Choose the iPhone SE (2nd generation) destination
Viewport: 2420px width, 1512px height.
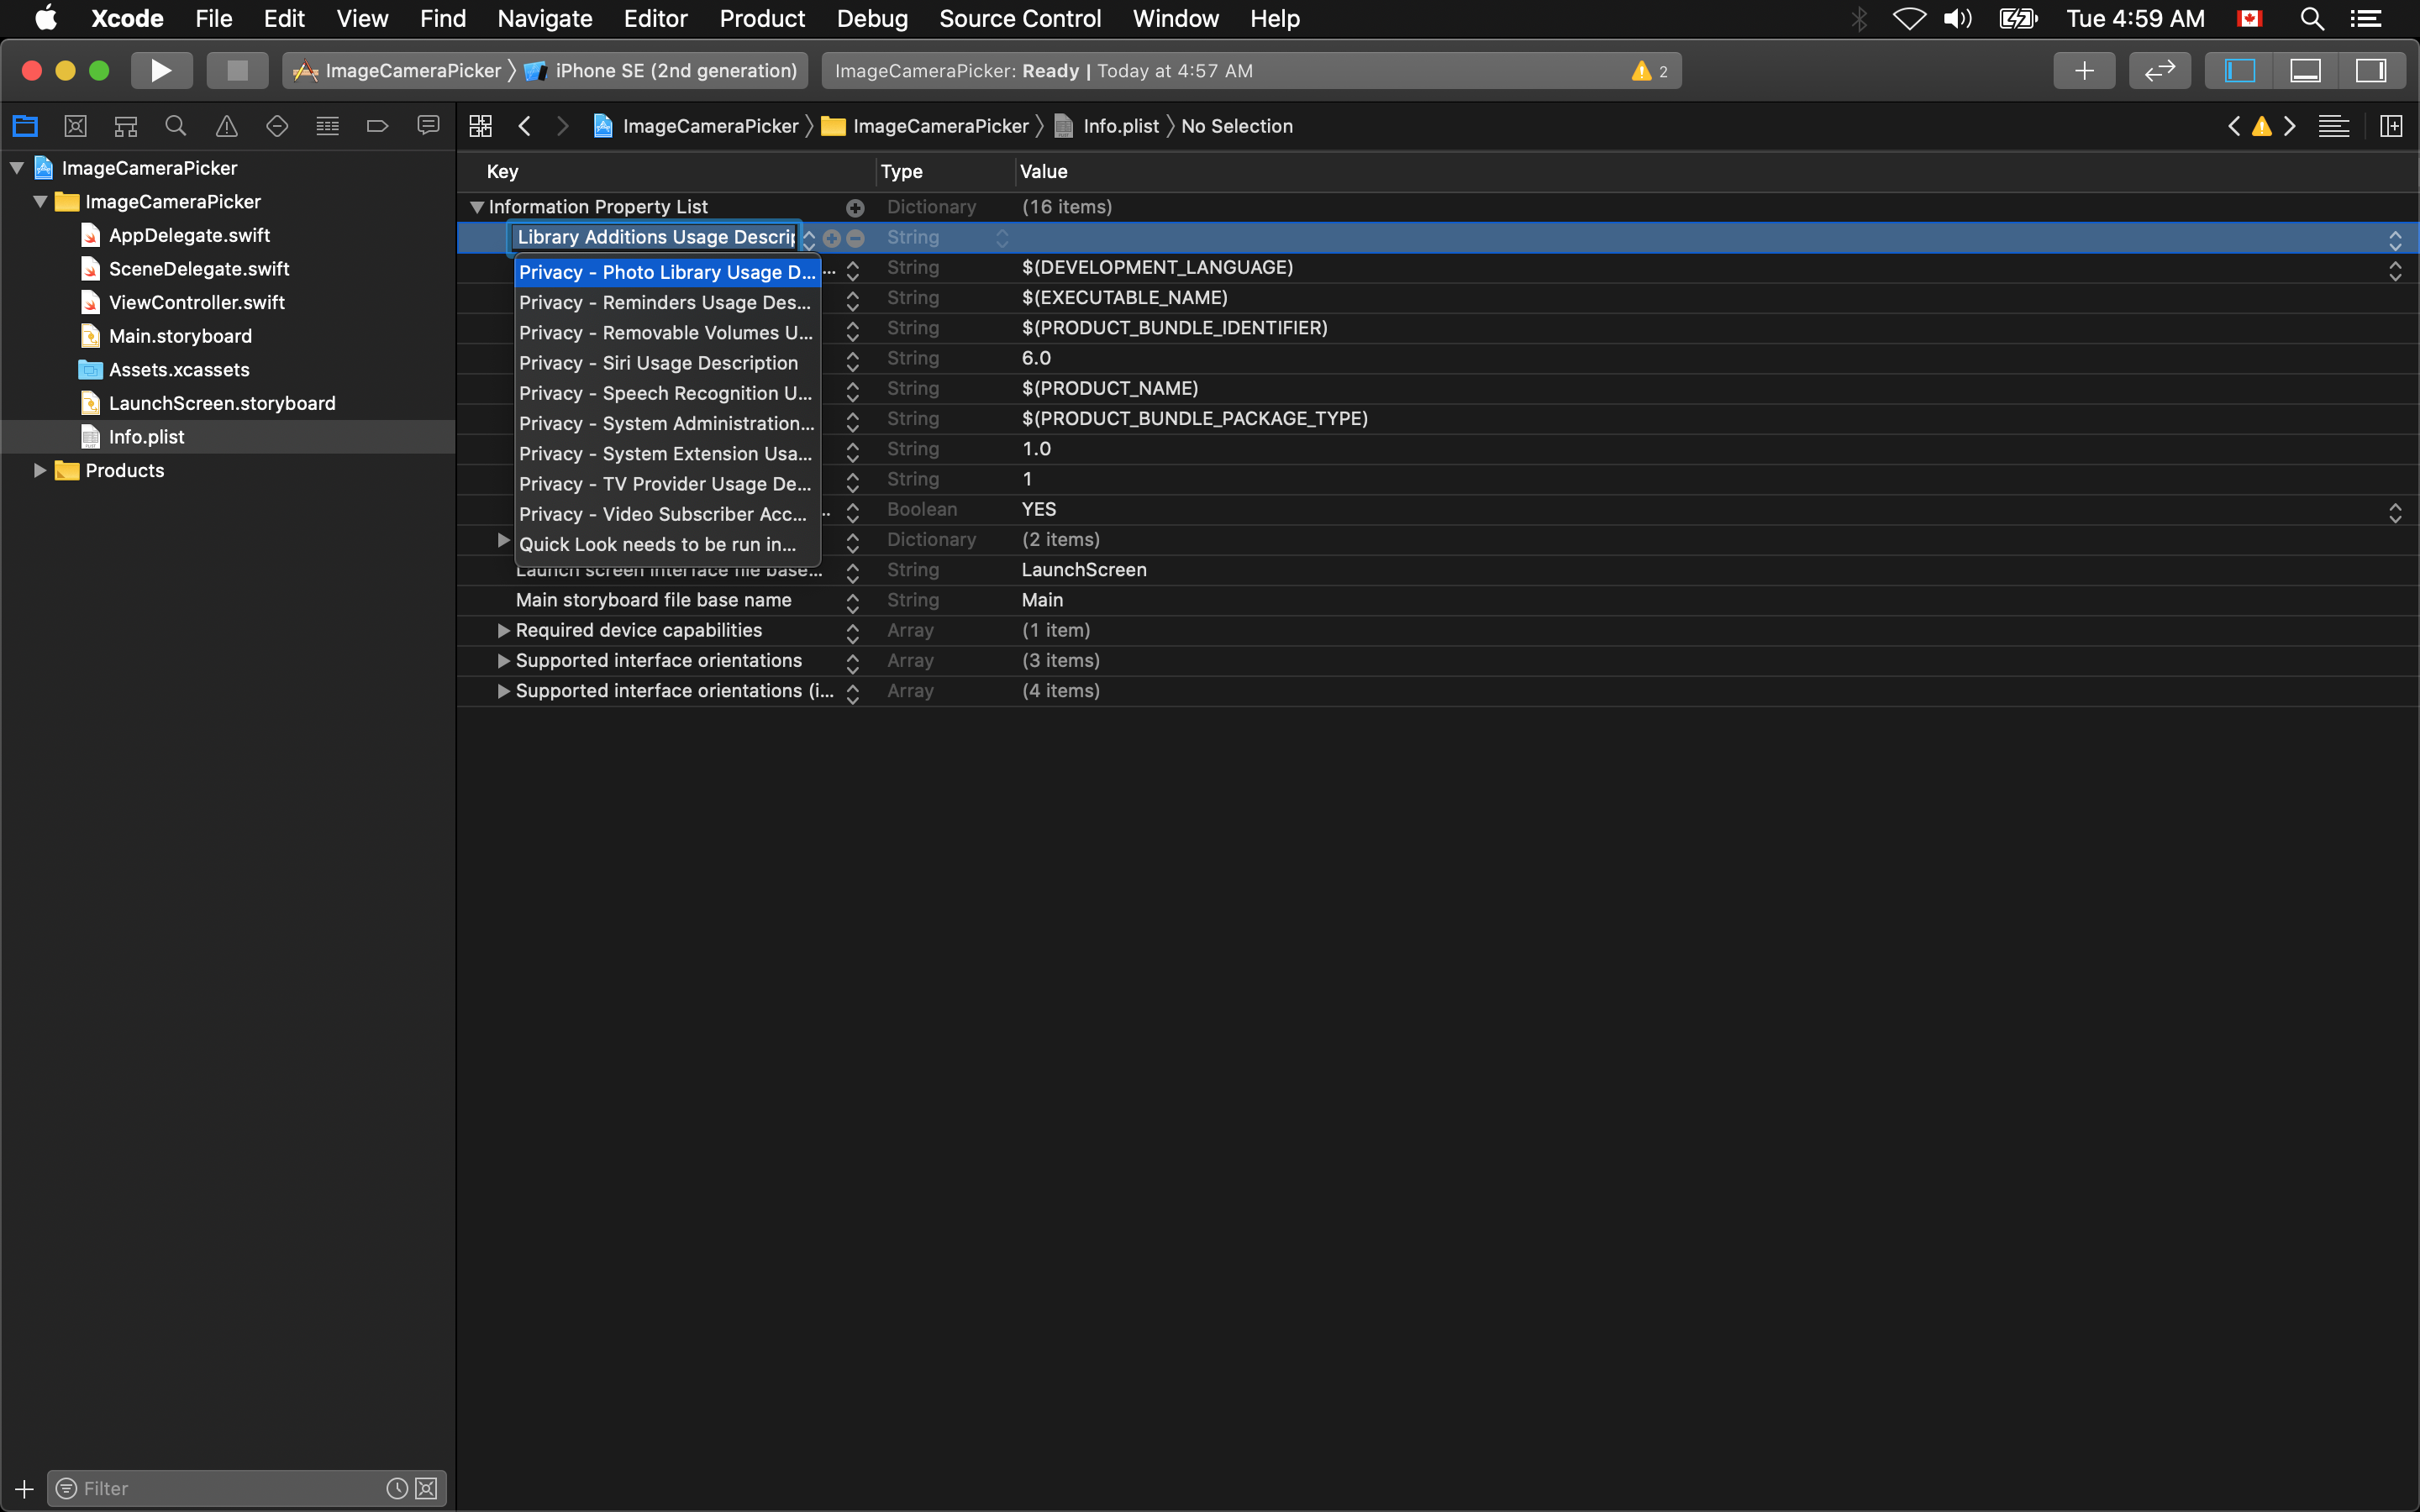(661, 71)
